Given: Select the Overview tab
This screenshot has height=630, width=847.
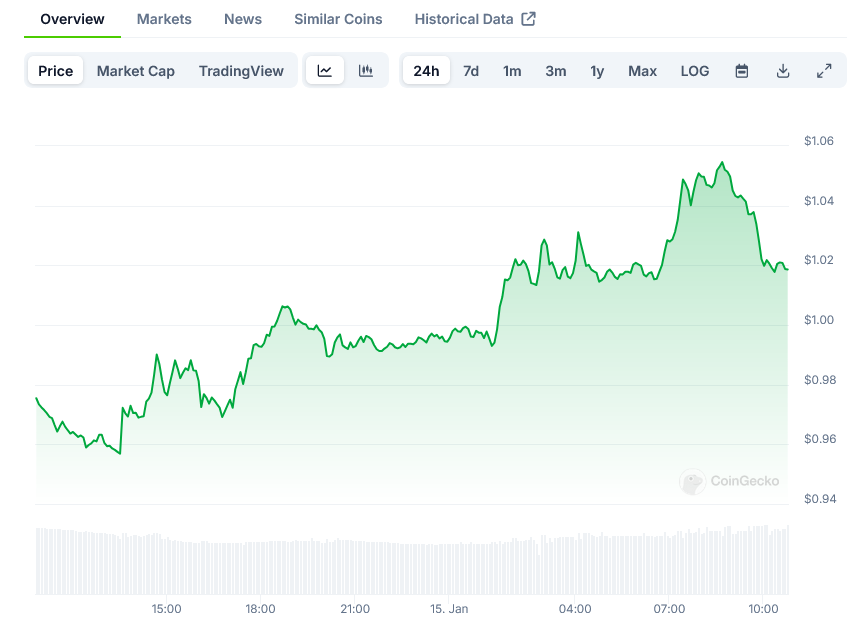Looking at the screenshot, I should click(72, 19).
